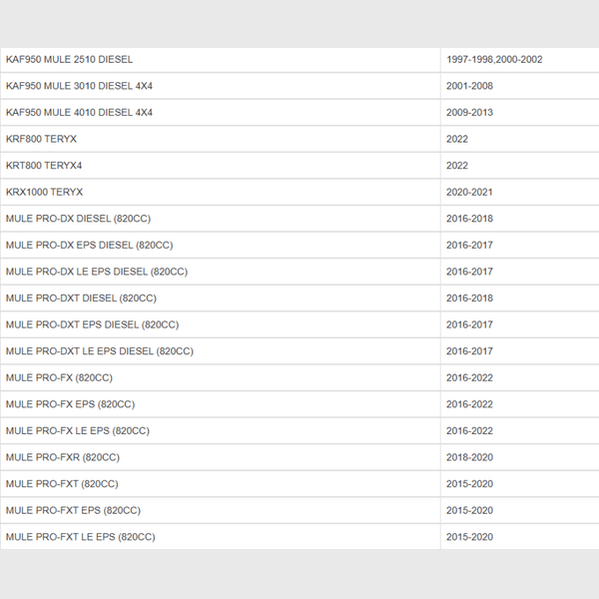
Task: Click the 1997-1998,2000-2002 year cell
Action: coord(520,60)
